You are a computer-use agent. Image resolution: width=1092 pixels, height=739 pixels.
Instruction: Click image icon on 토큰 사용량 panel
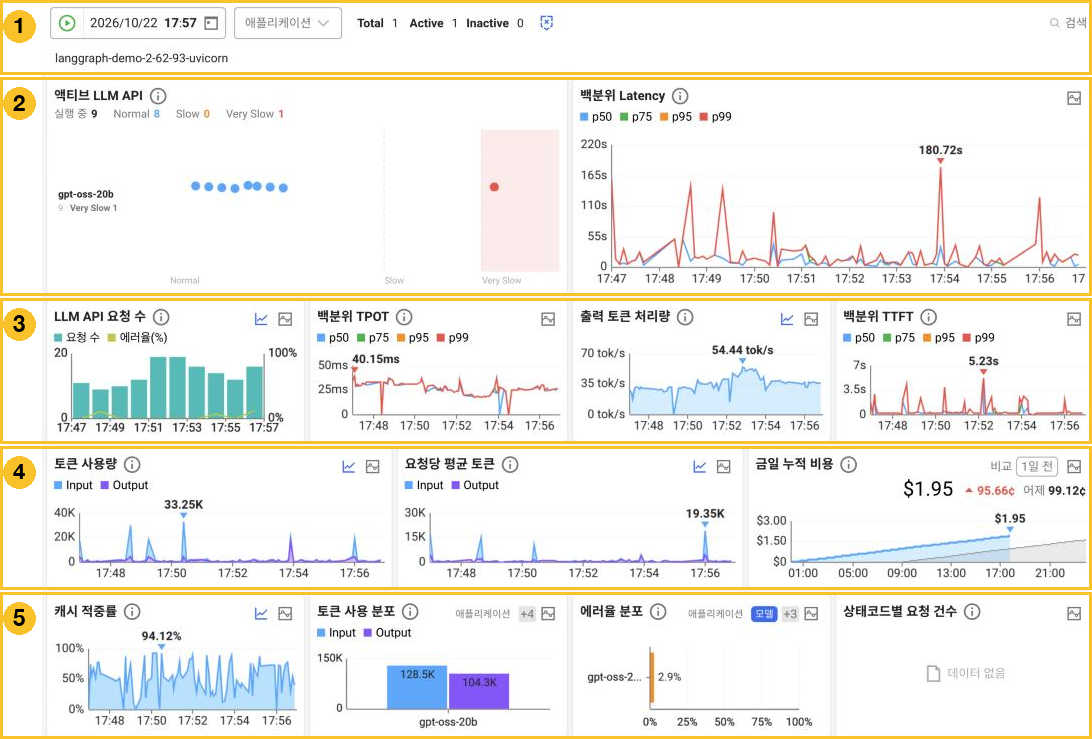(373, 467)
